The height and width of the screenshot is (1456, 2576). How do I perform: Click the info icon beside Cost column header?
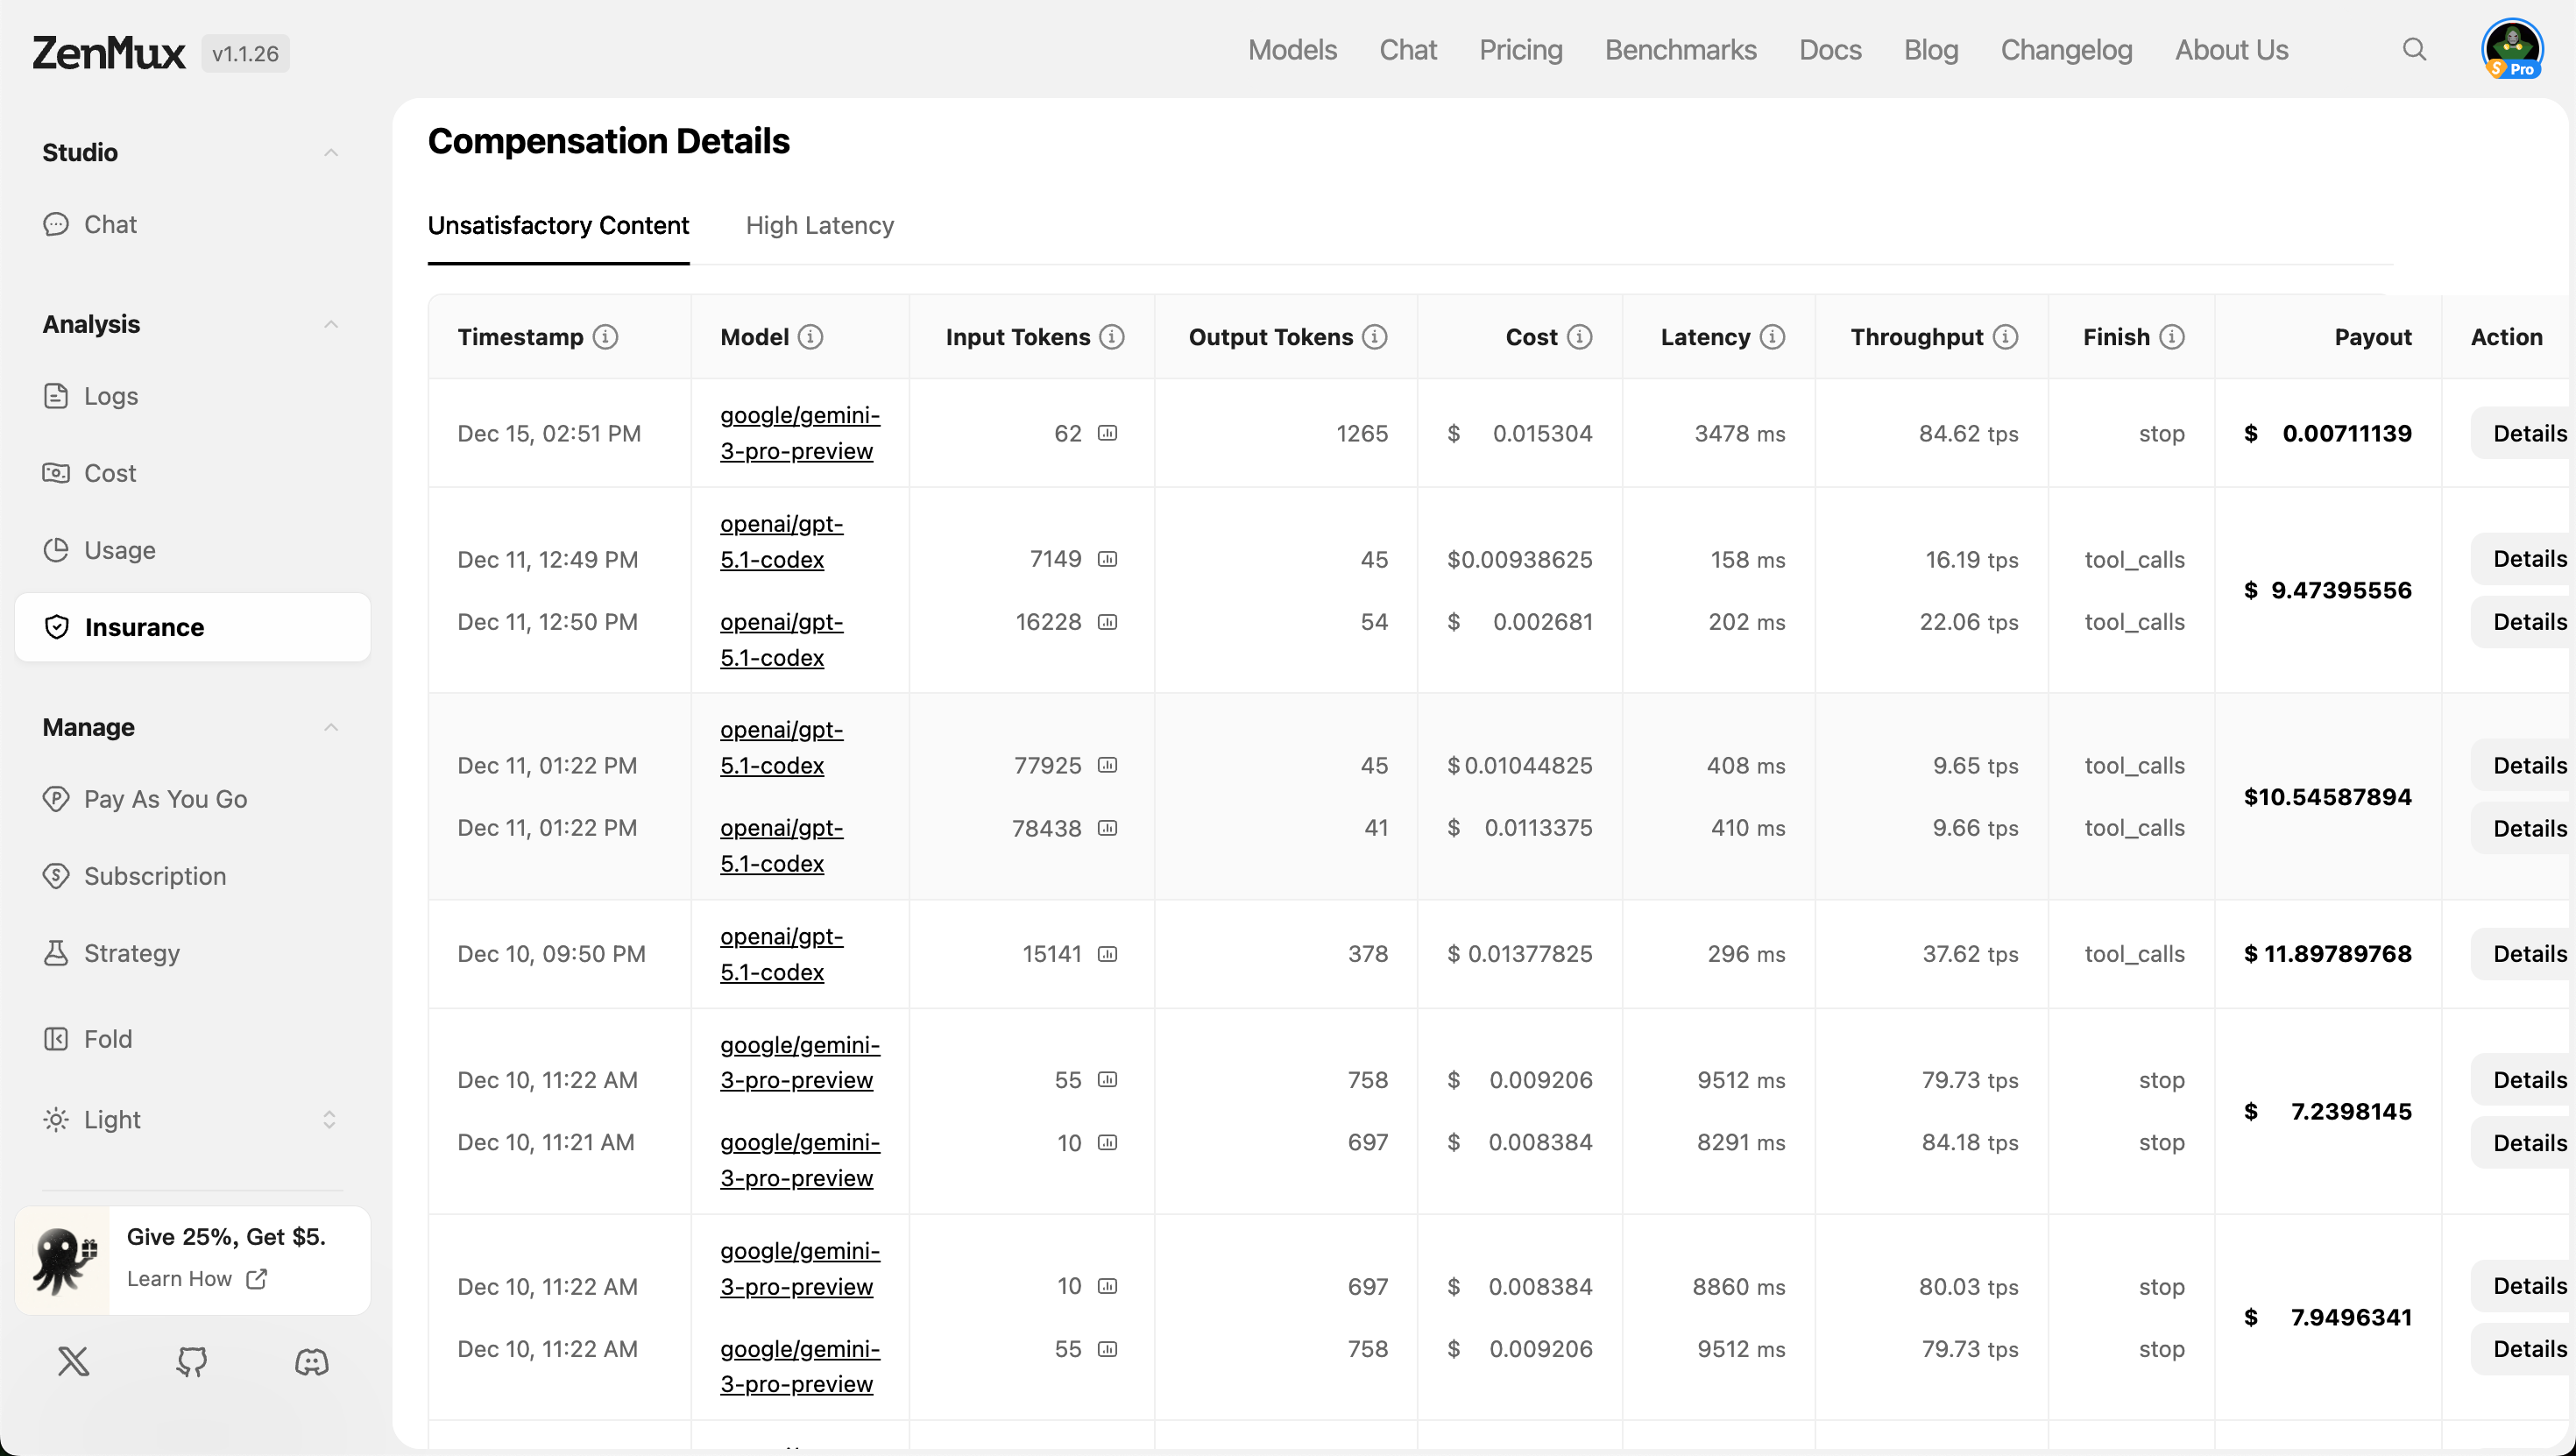(1579, 337)
